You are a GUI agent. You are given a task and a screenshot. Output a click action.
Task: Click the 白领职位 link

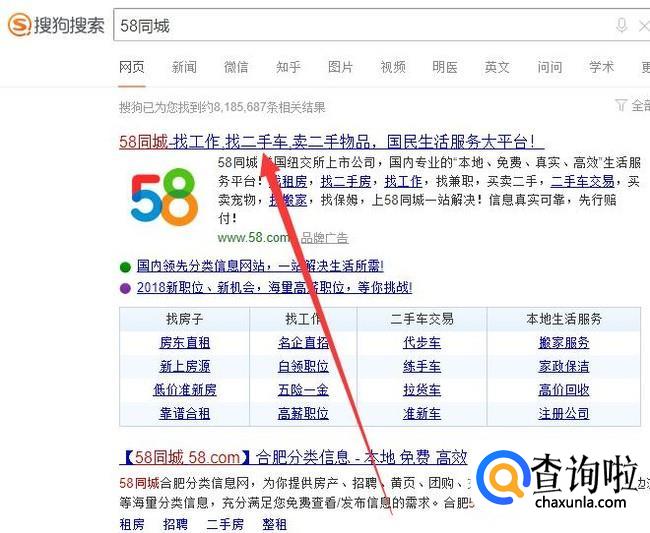pyautogui.click(x=303, y=366)
